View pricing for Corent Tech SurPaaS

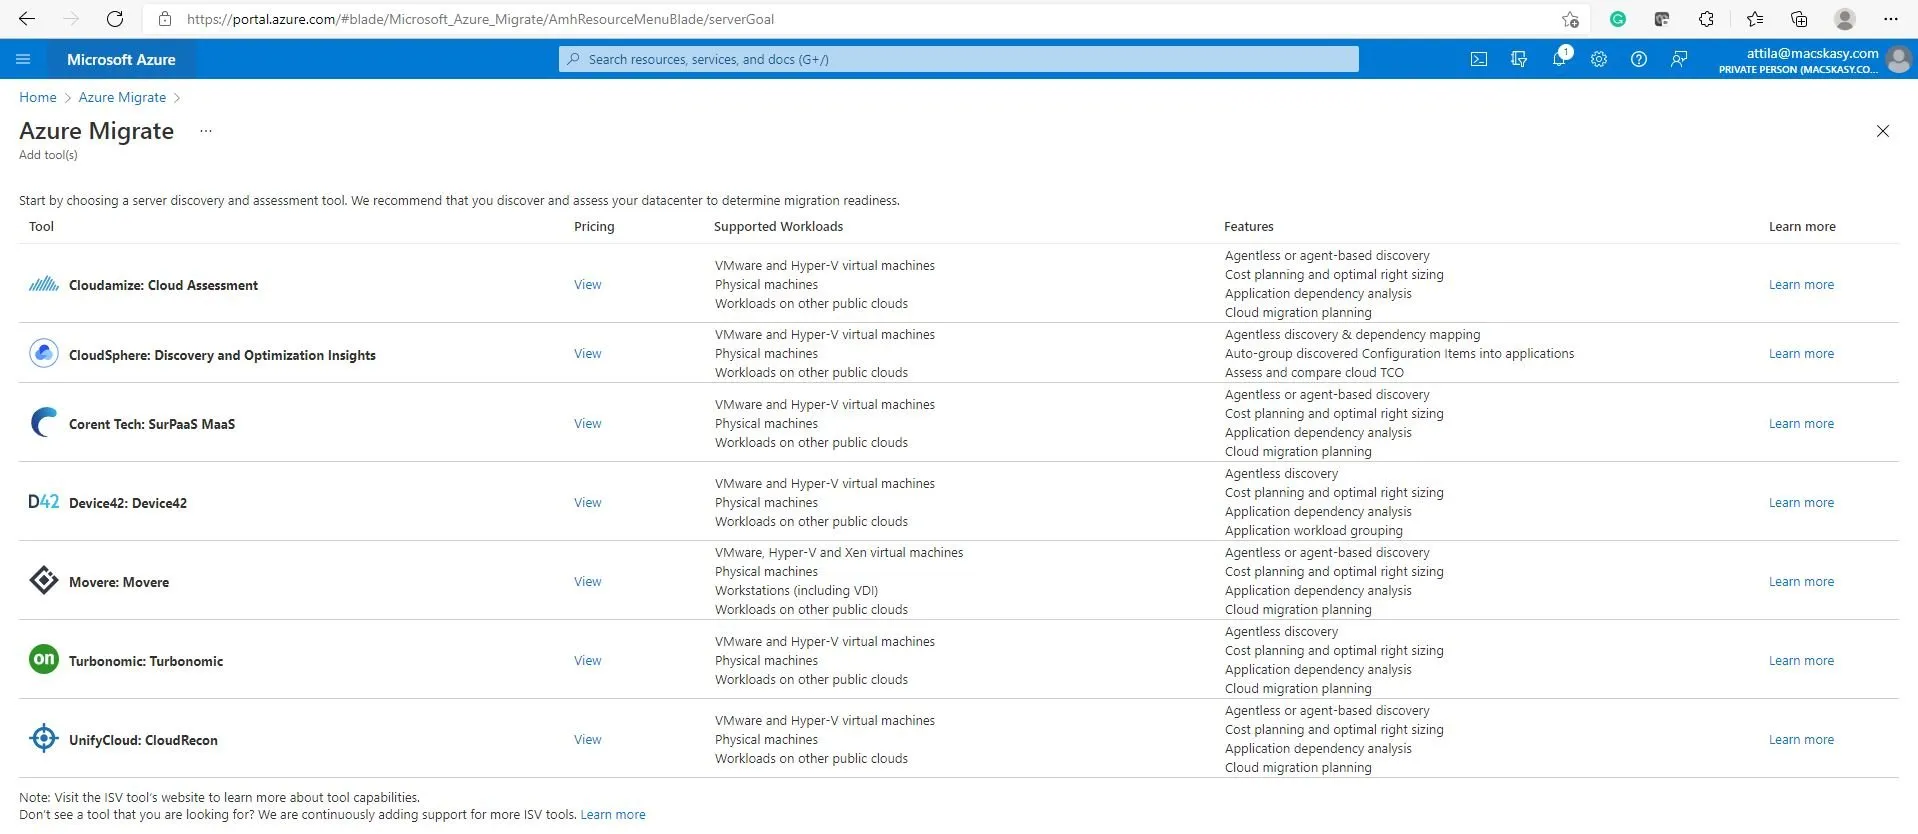[x=588, y=424]
